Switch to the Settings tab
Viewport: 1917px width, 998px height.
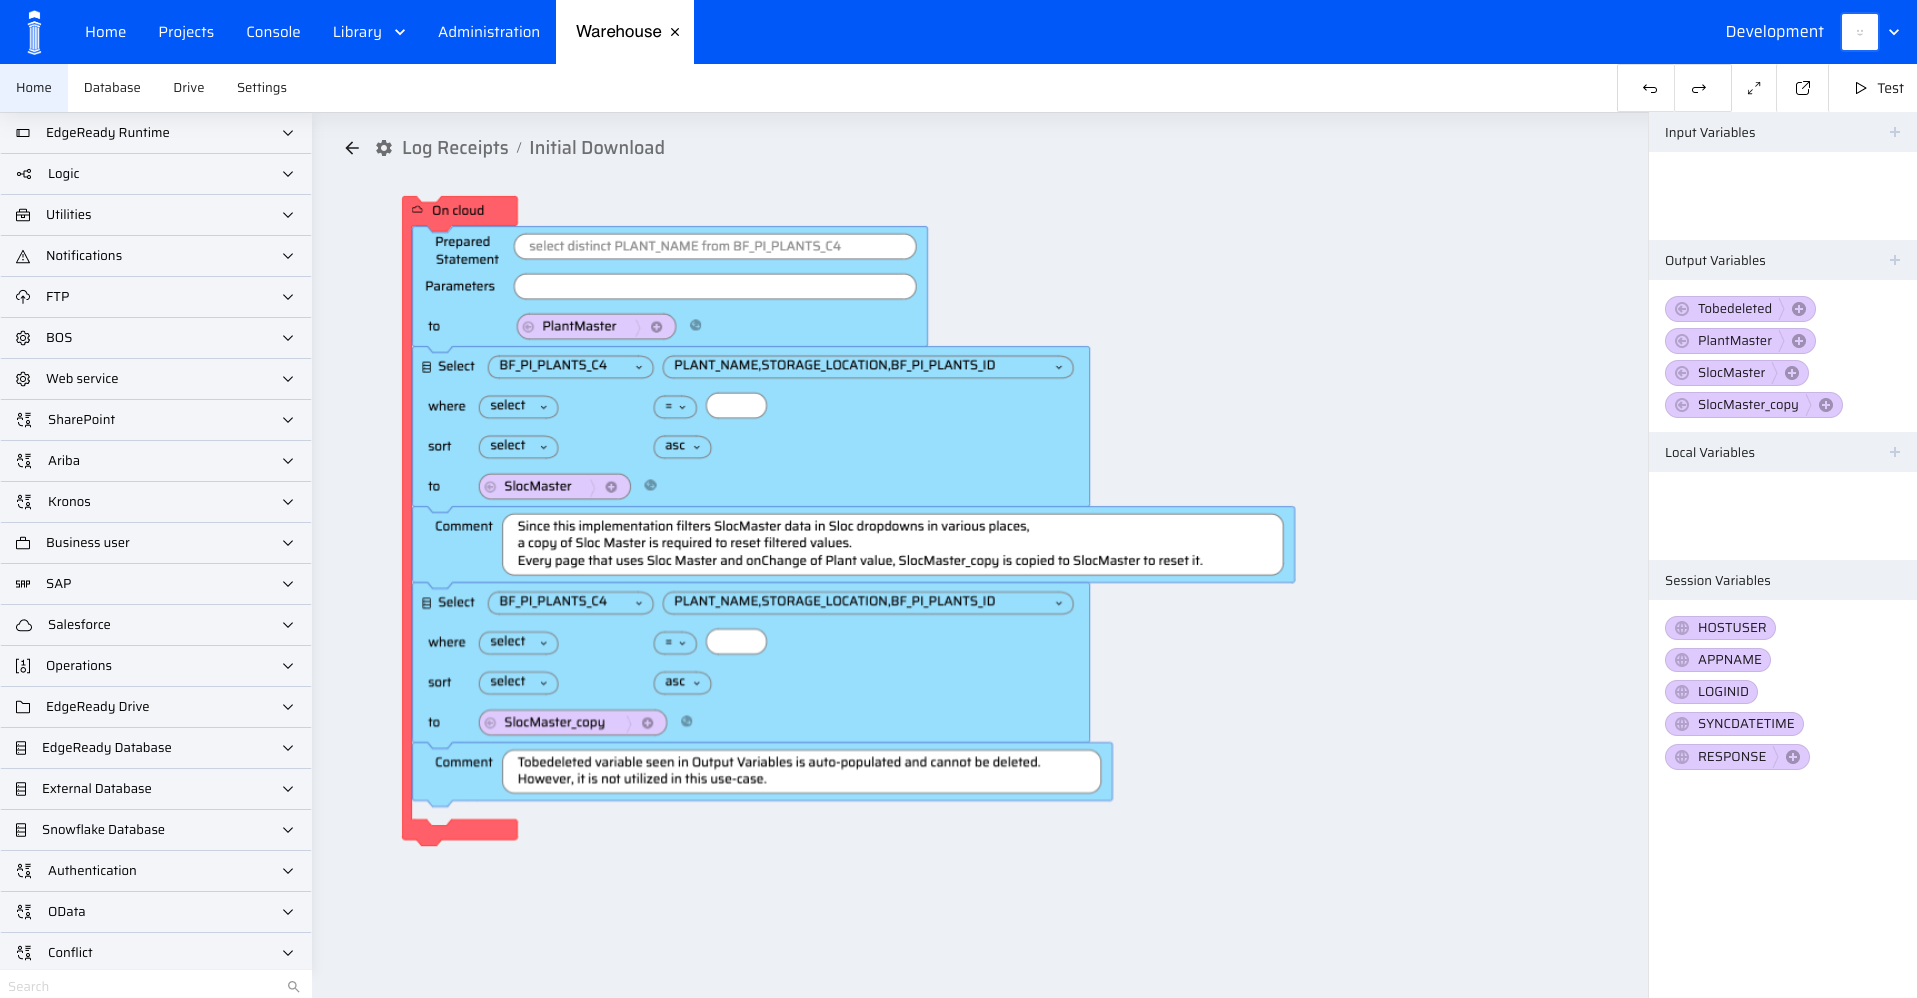point(262,88)
